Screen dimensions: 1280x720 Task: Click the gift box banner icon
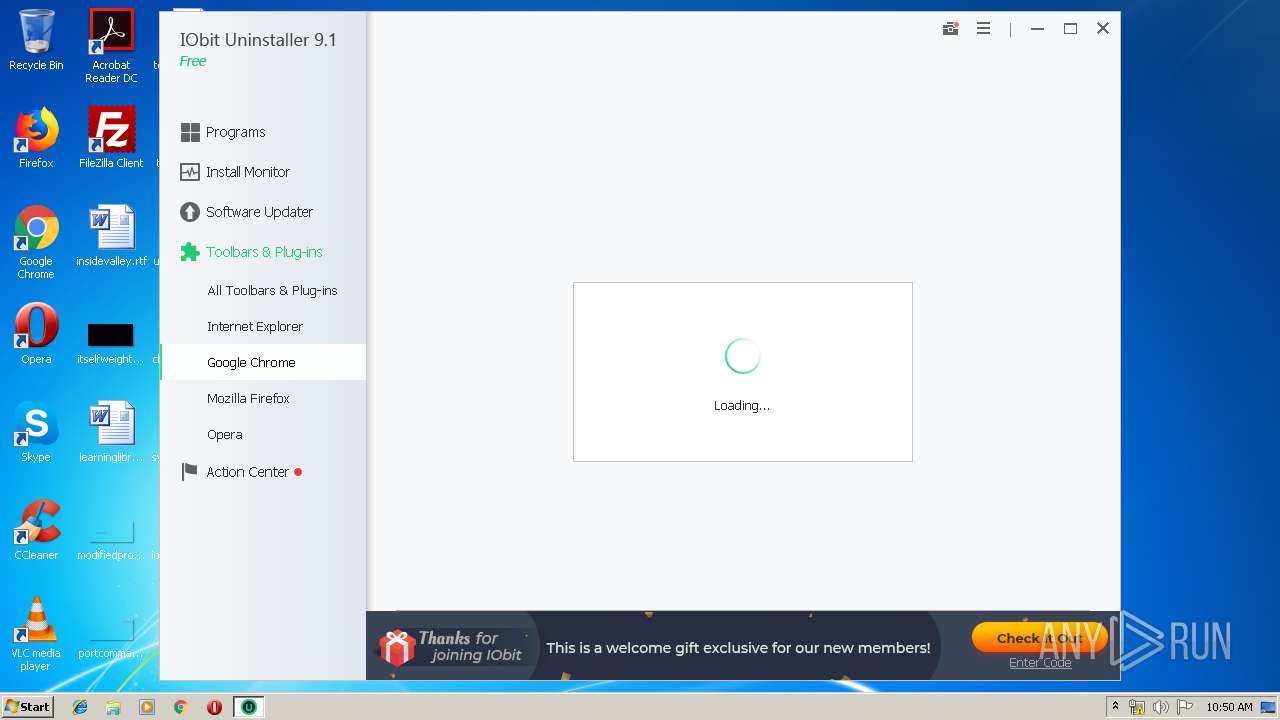click(x=397, y=647)
